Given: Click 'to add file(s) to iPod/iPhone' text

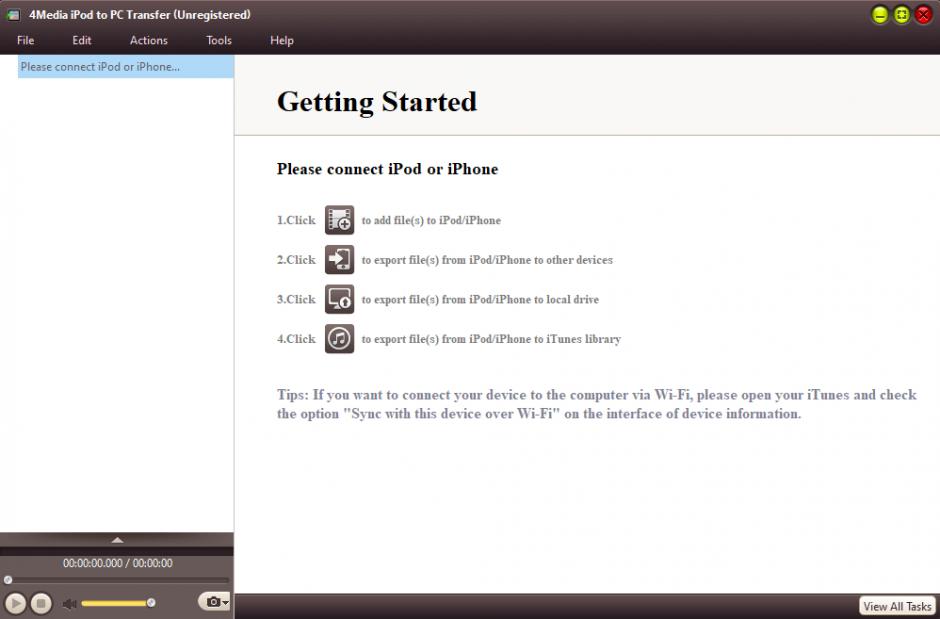Looking at the screenshot, I should click(x=431, y=220).
